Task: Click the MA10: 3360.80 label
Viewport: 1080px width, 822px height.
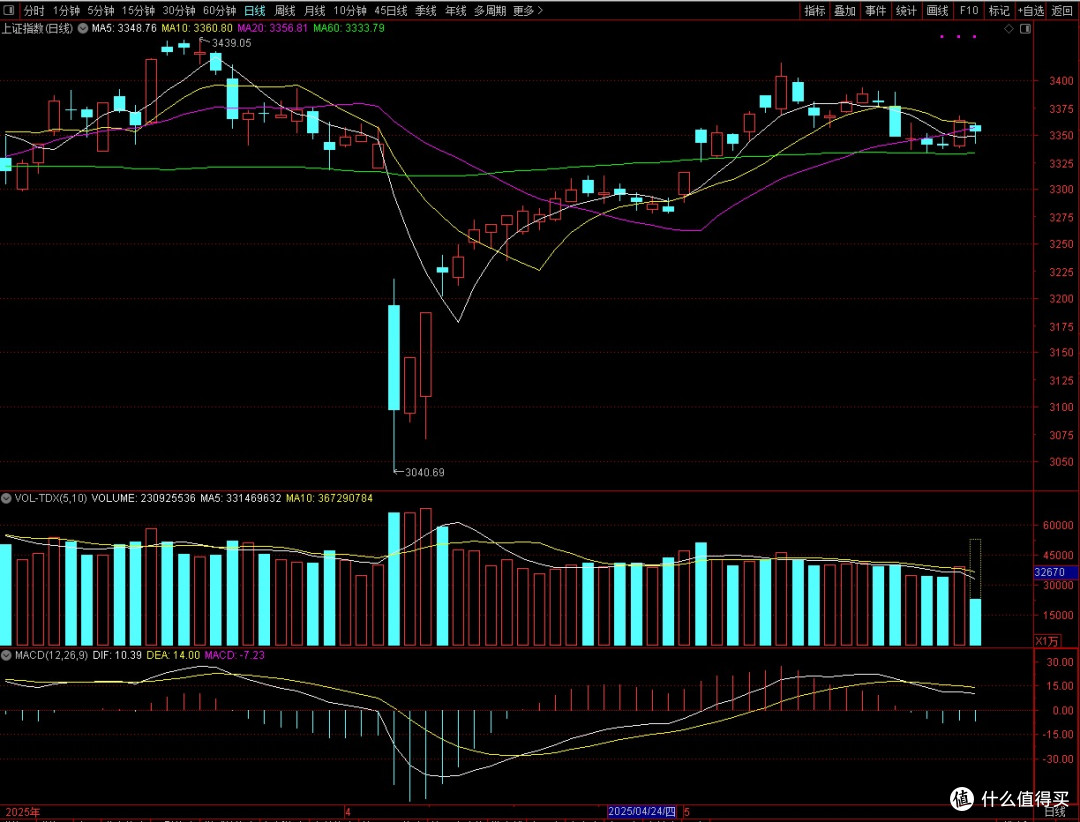Action: (x=197, y=28)
